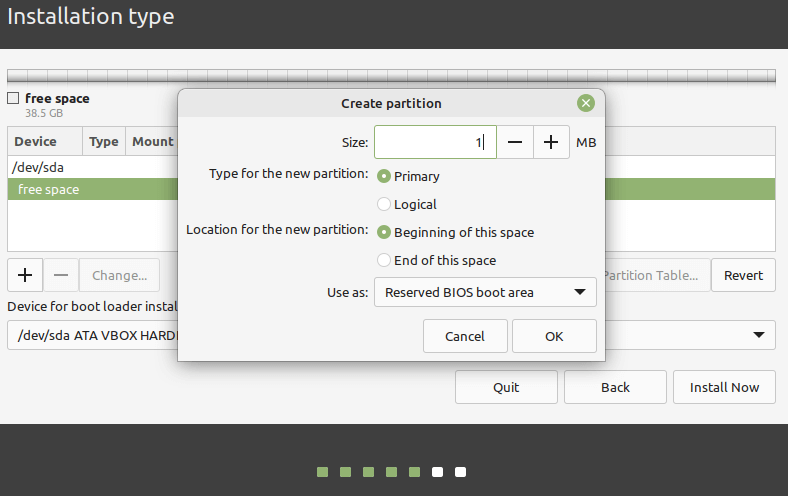Click the Revert button
The image size is (788, 496).
pyautogui.click(x=743, y=275)
